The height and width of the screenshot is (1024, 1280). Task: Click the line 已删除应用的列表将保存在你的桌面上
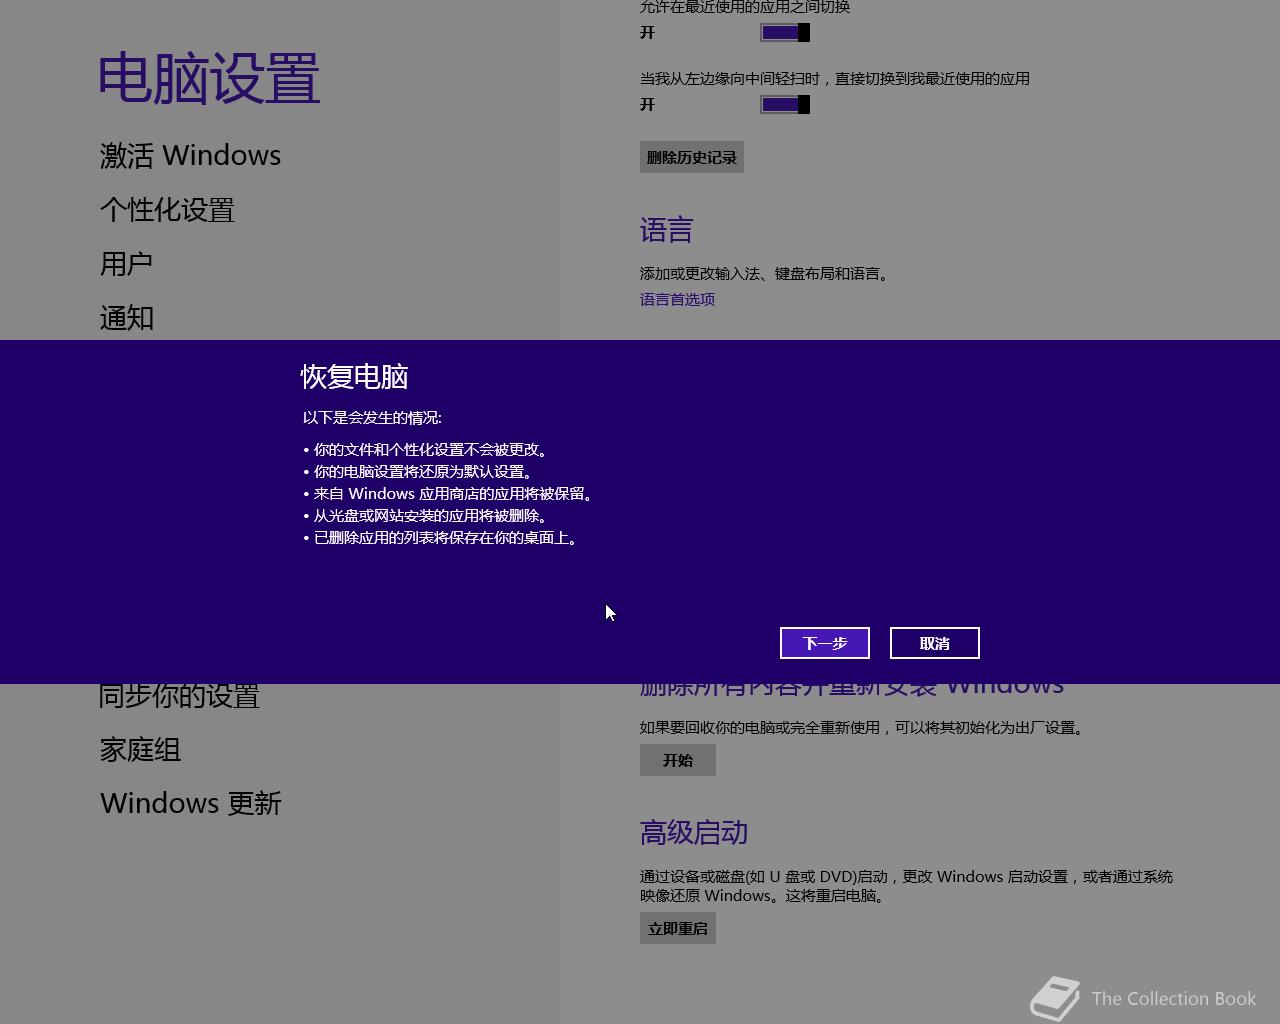click(441, 538)
